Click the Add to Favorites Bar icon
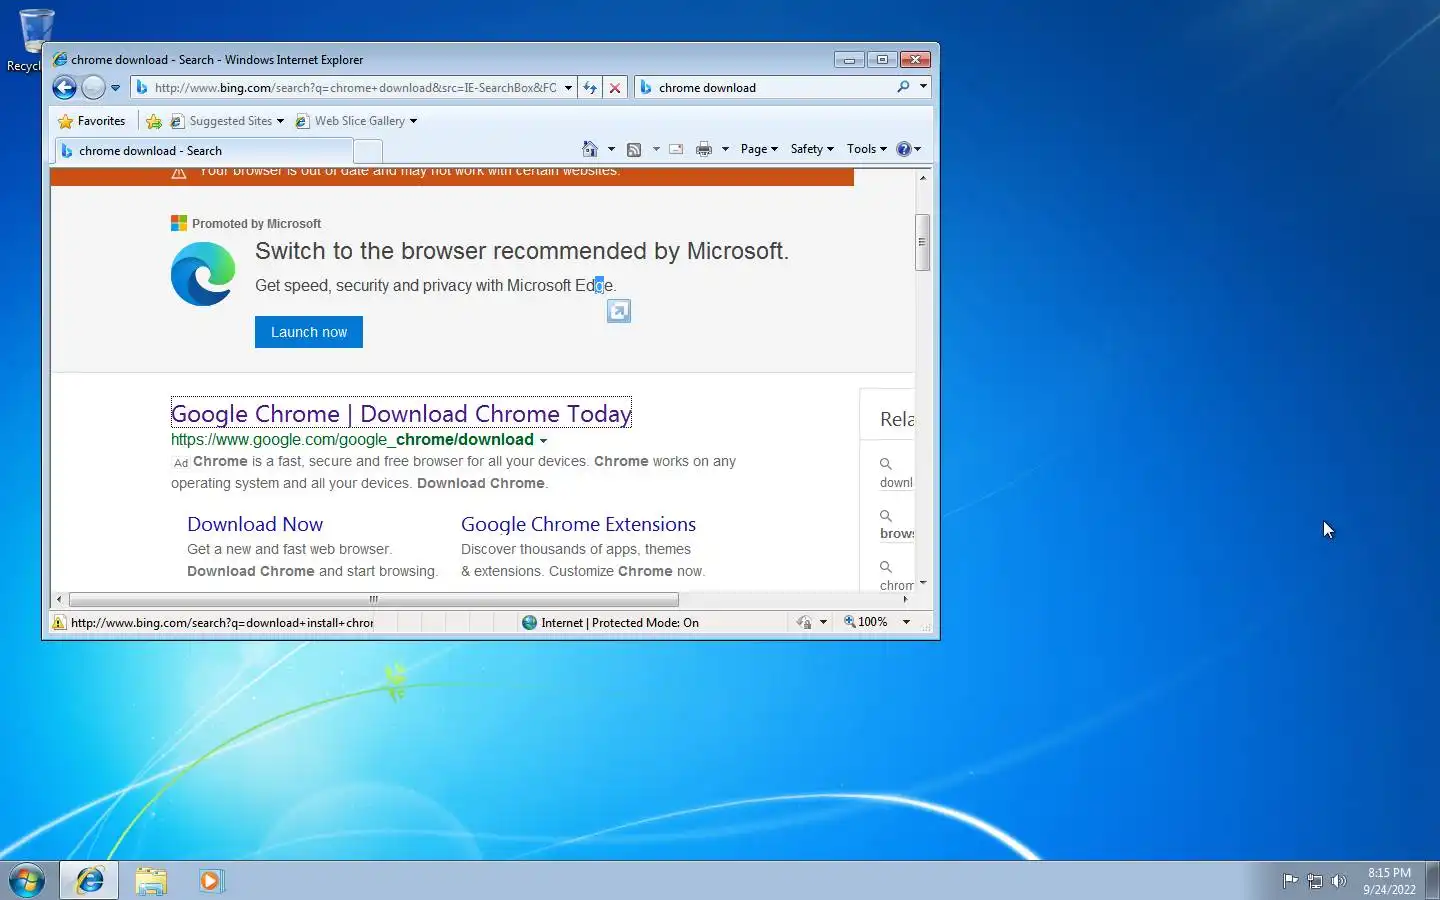1440x900 pixels. point(153,121)
